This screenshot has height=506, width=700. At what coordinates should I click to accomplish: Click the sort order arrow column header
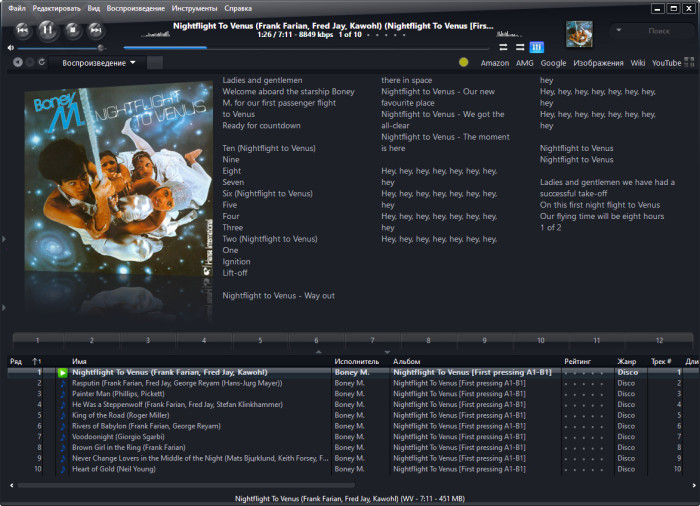[x=36, y=361]
